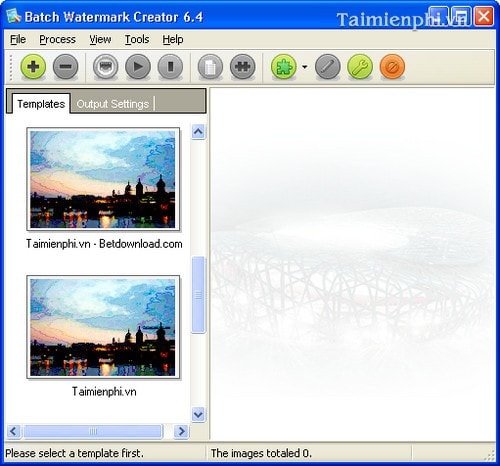Expand the dropdown arrow beside green puzzle
The height and width of the screenshot is (466, 500).
[304, 67]
